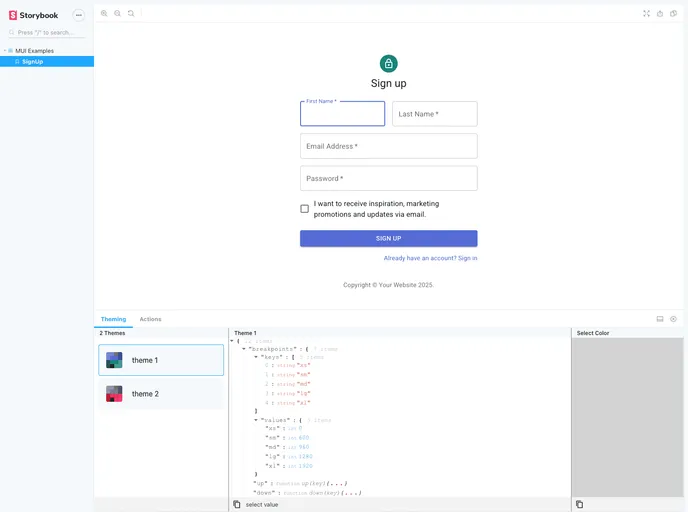The height and width of the screenshot is (512, 688).
Task: Enter full screen mode via toolbar icon
Action: click(x=646, y=13)
